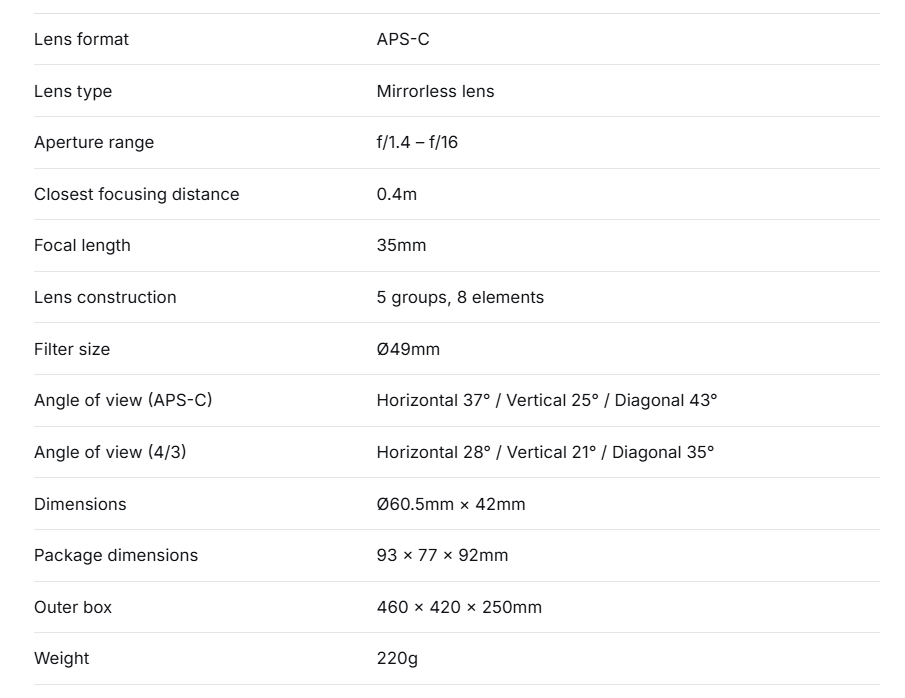Screen dimensions: 905x698
Task: Click the "Closest focusing distance" label
Action: pyautogui.click(x=137, y=194)
